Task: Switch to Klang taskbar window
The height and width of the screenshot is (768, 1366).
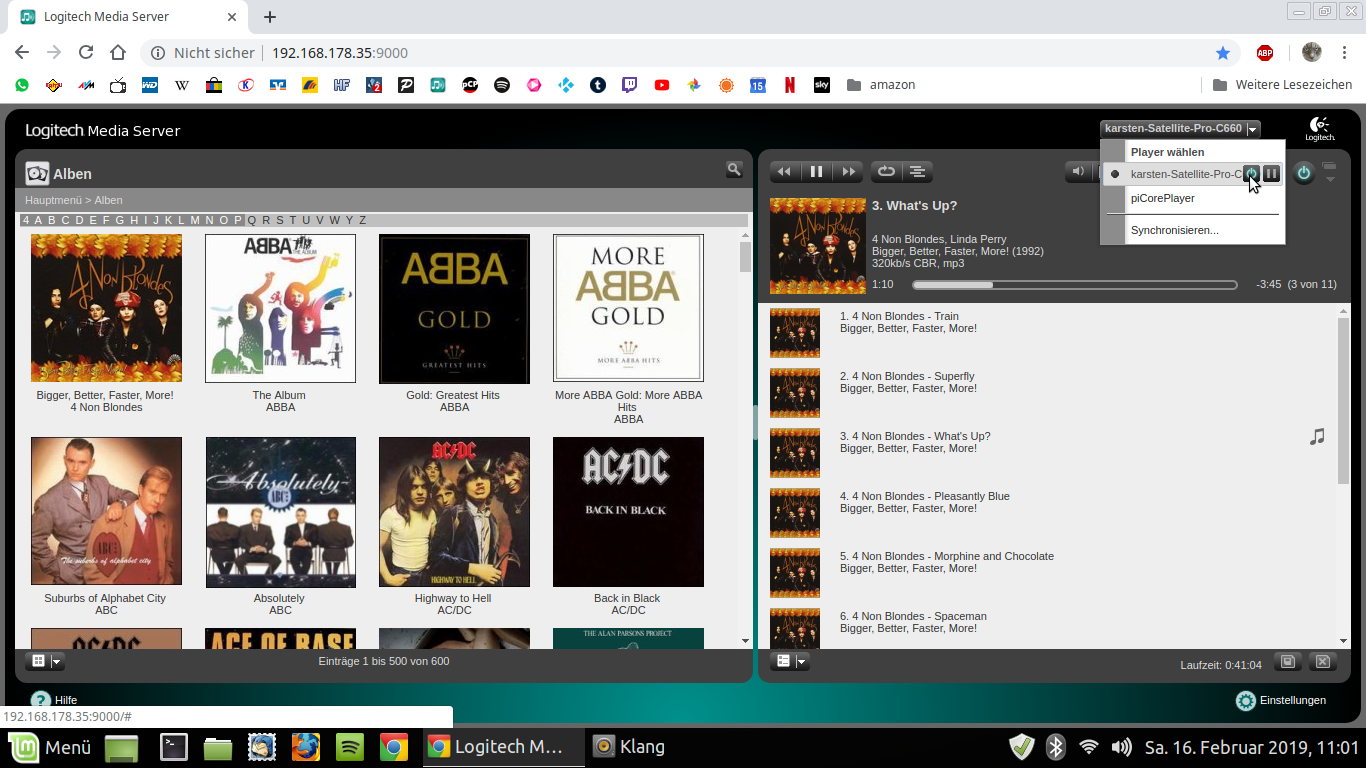Action: tap(630, 746)
